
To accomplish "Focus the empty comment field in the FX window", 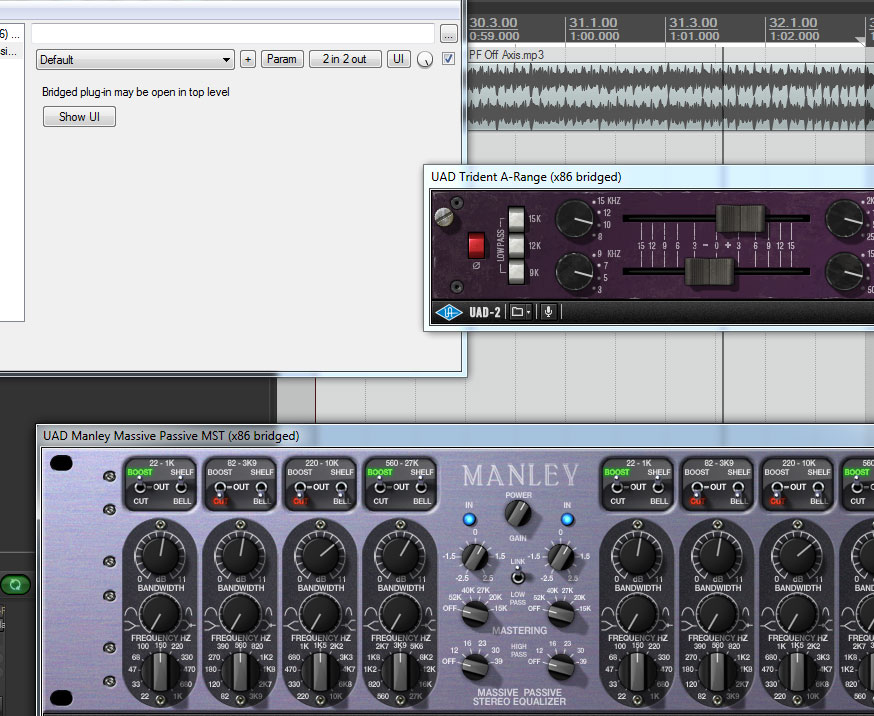I will pos(233,34).
